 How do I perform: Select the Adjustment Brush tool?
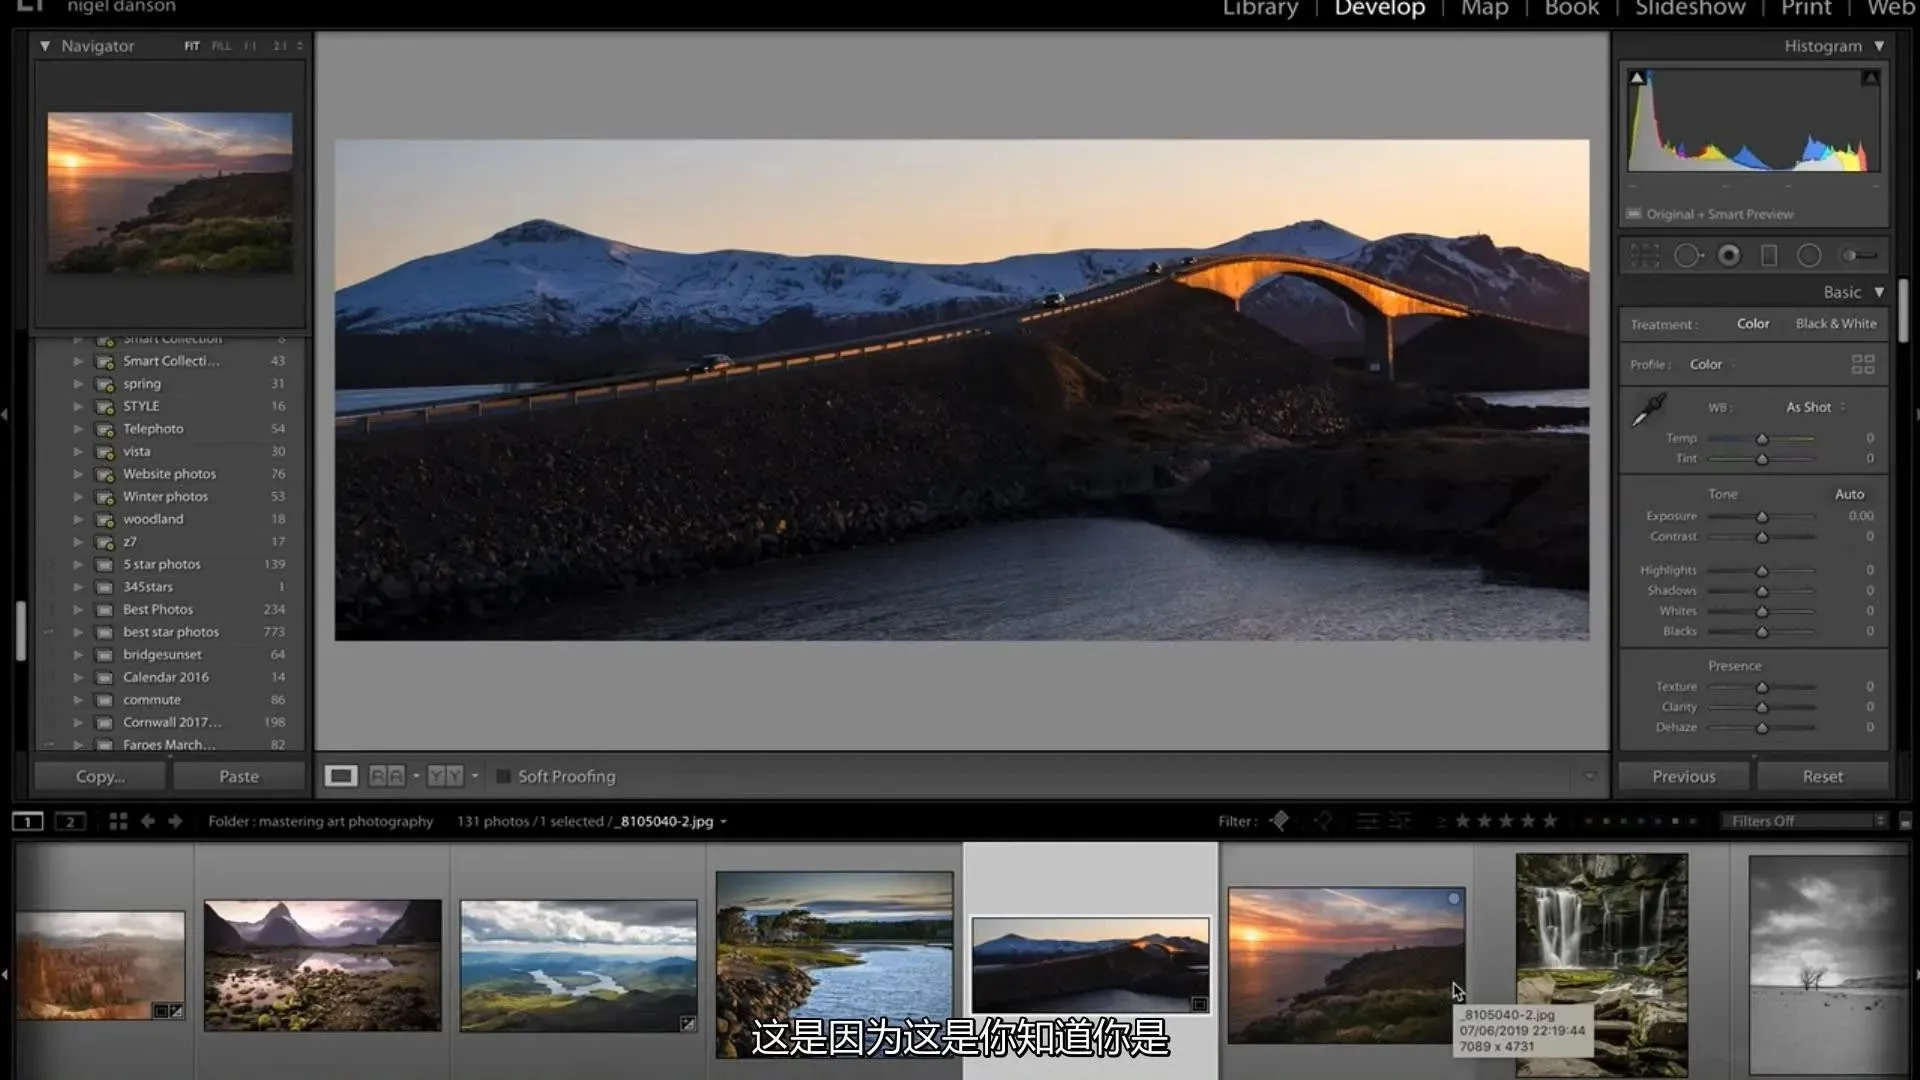(1858, 256)
